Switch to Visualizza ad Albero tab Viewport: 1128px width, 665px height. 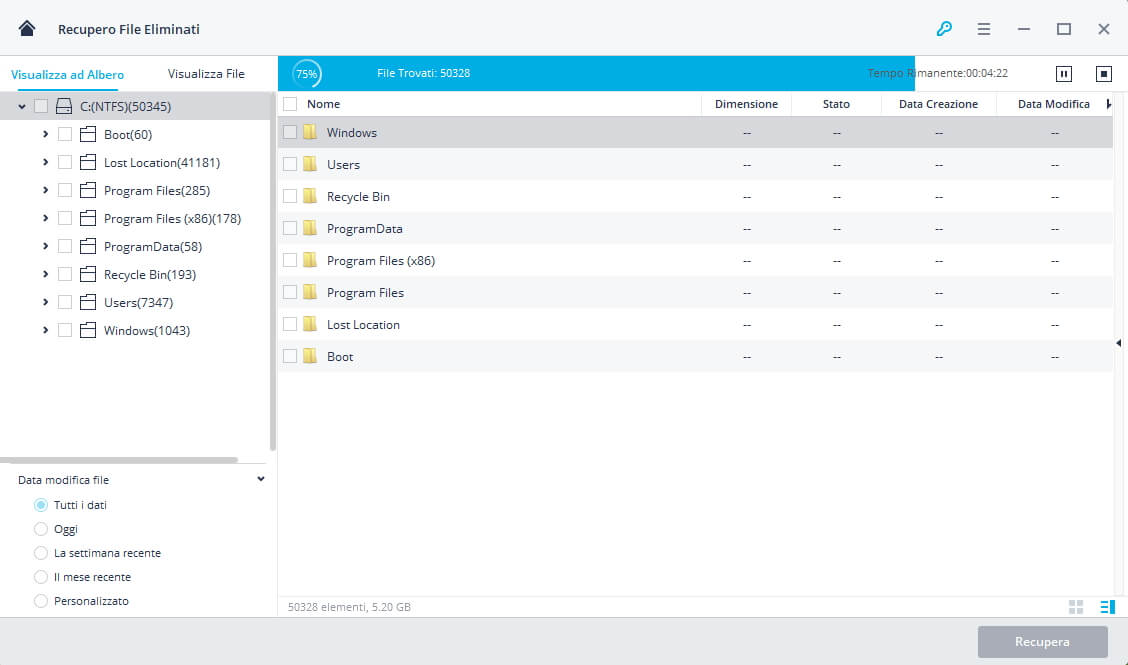pos(68,74)
